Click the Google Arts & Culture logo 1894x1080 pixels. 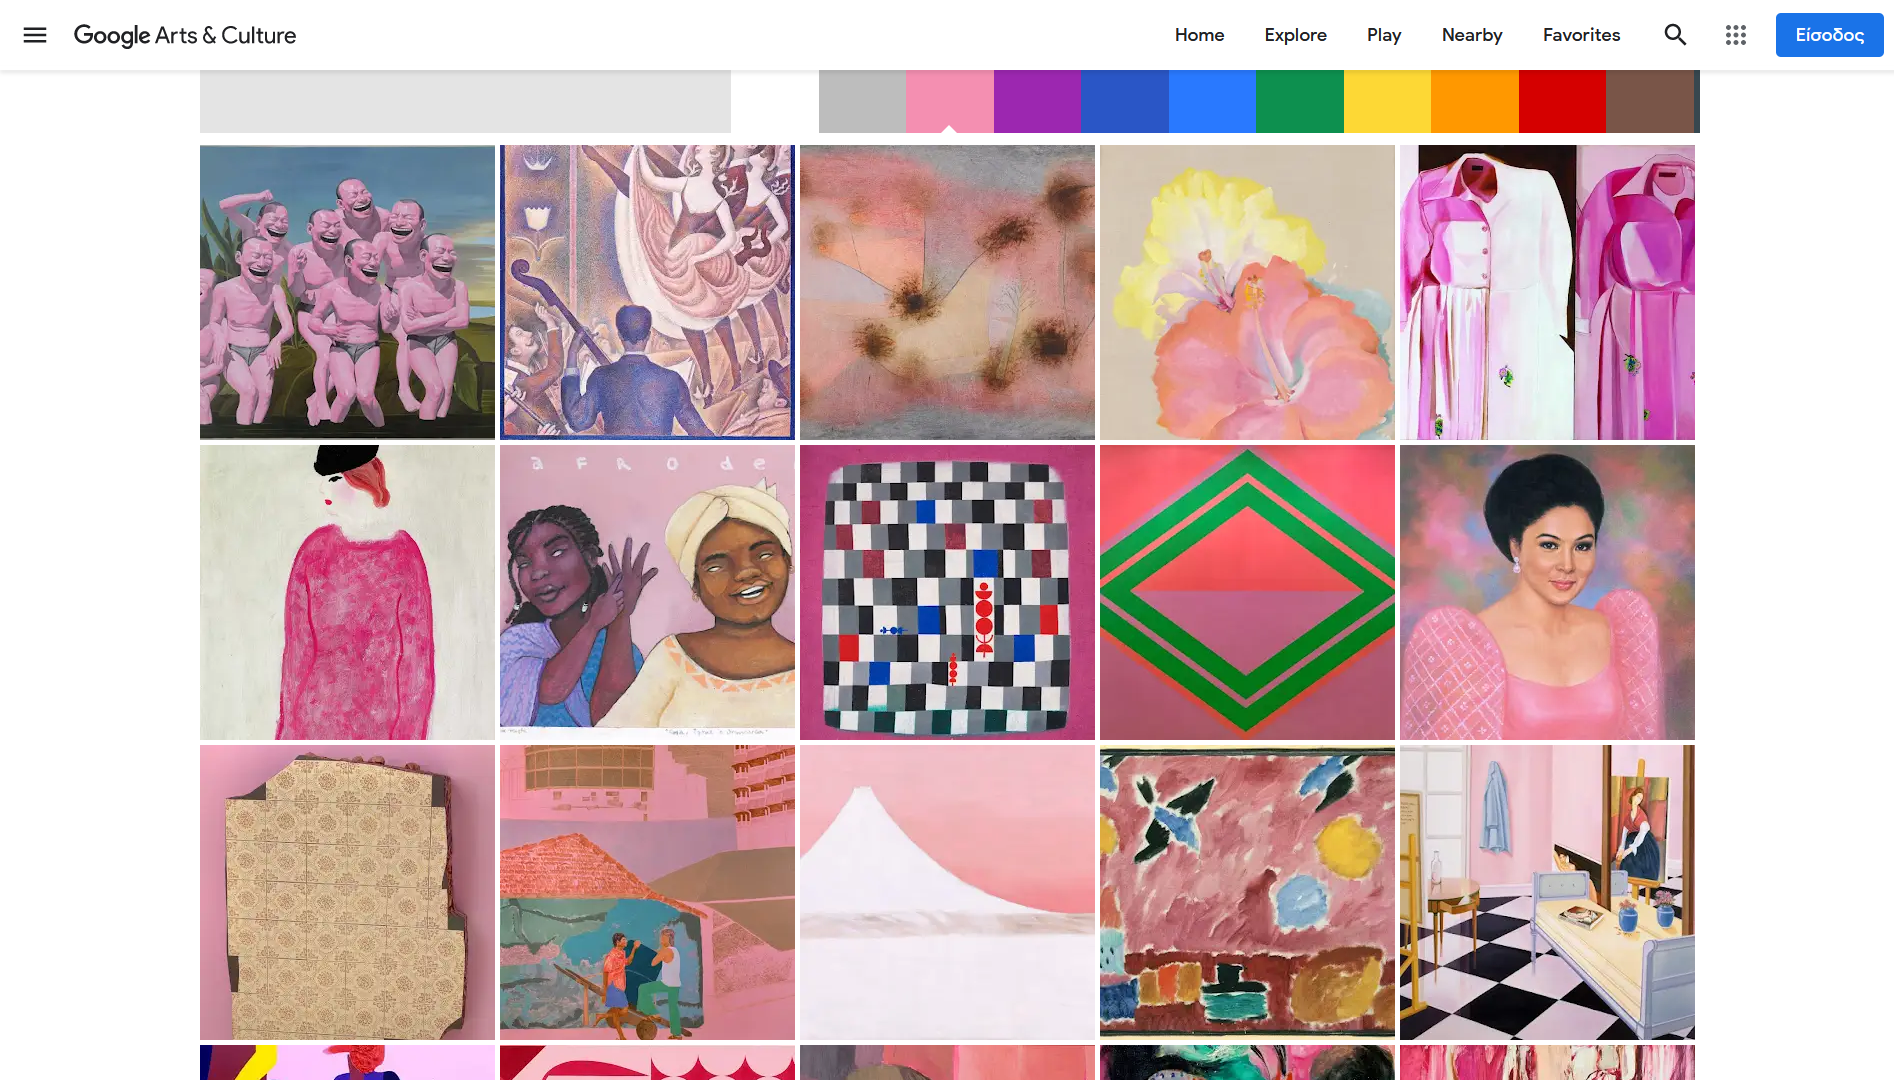coord(185,35)
